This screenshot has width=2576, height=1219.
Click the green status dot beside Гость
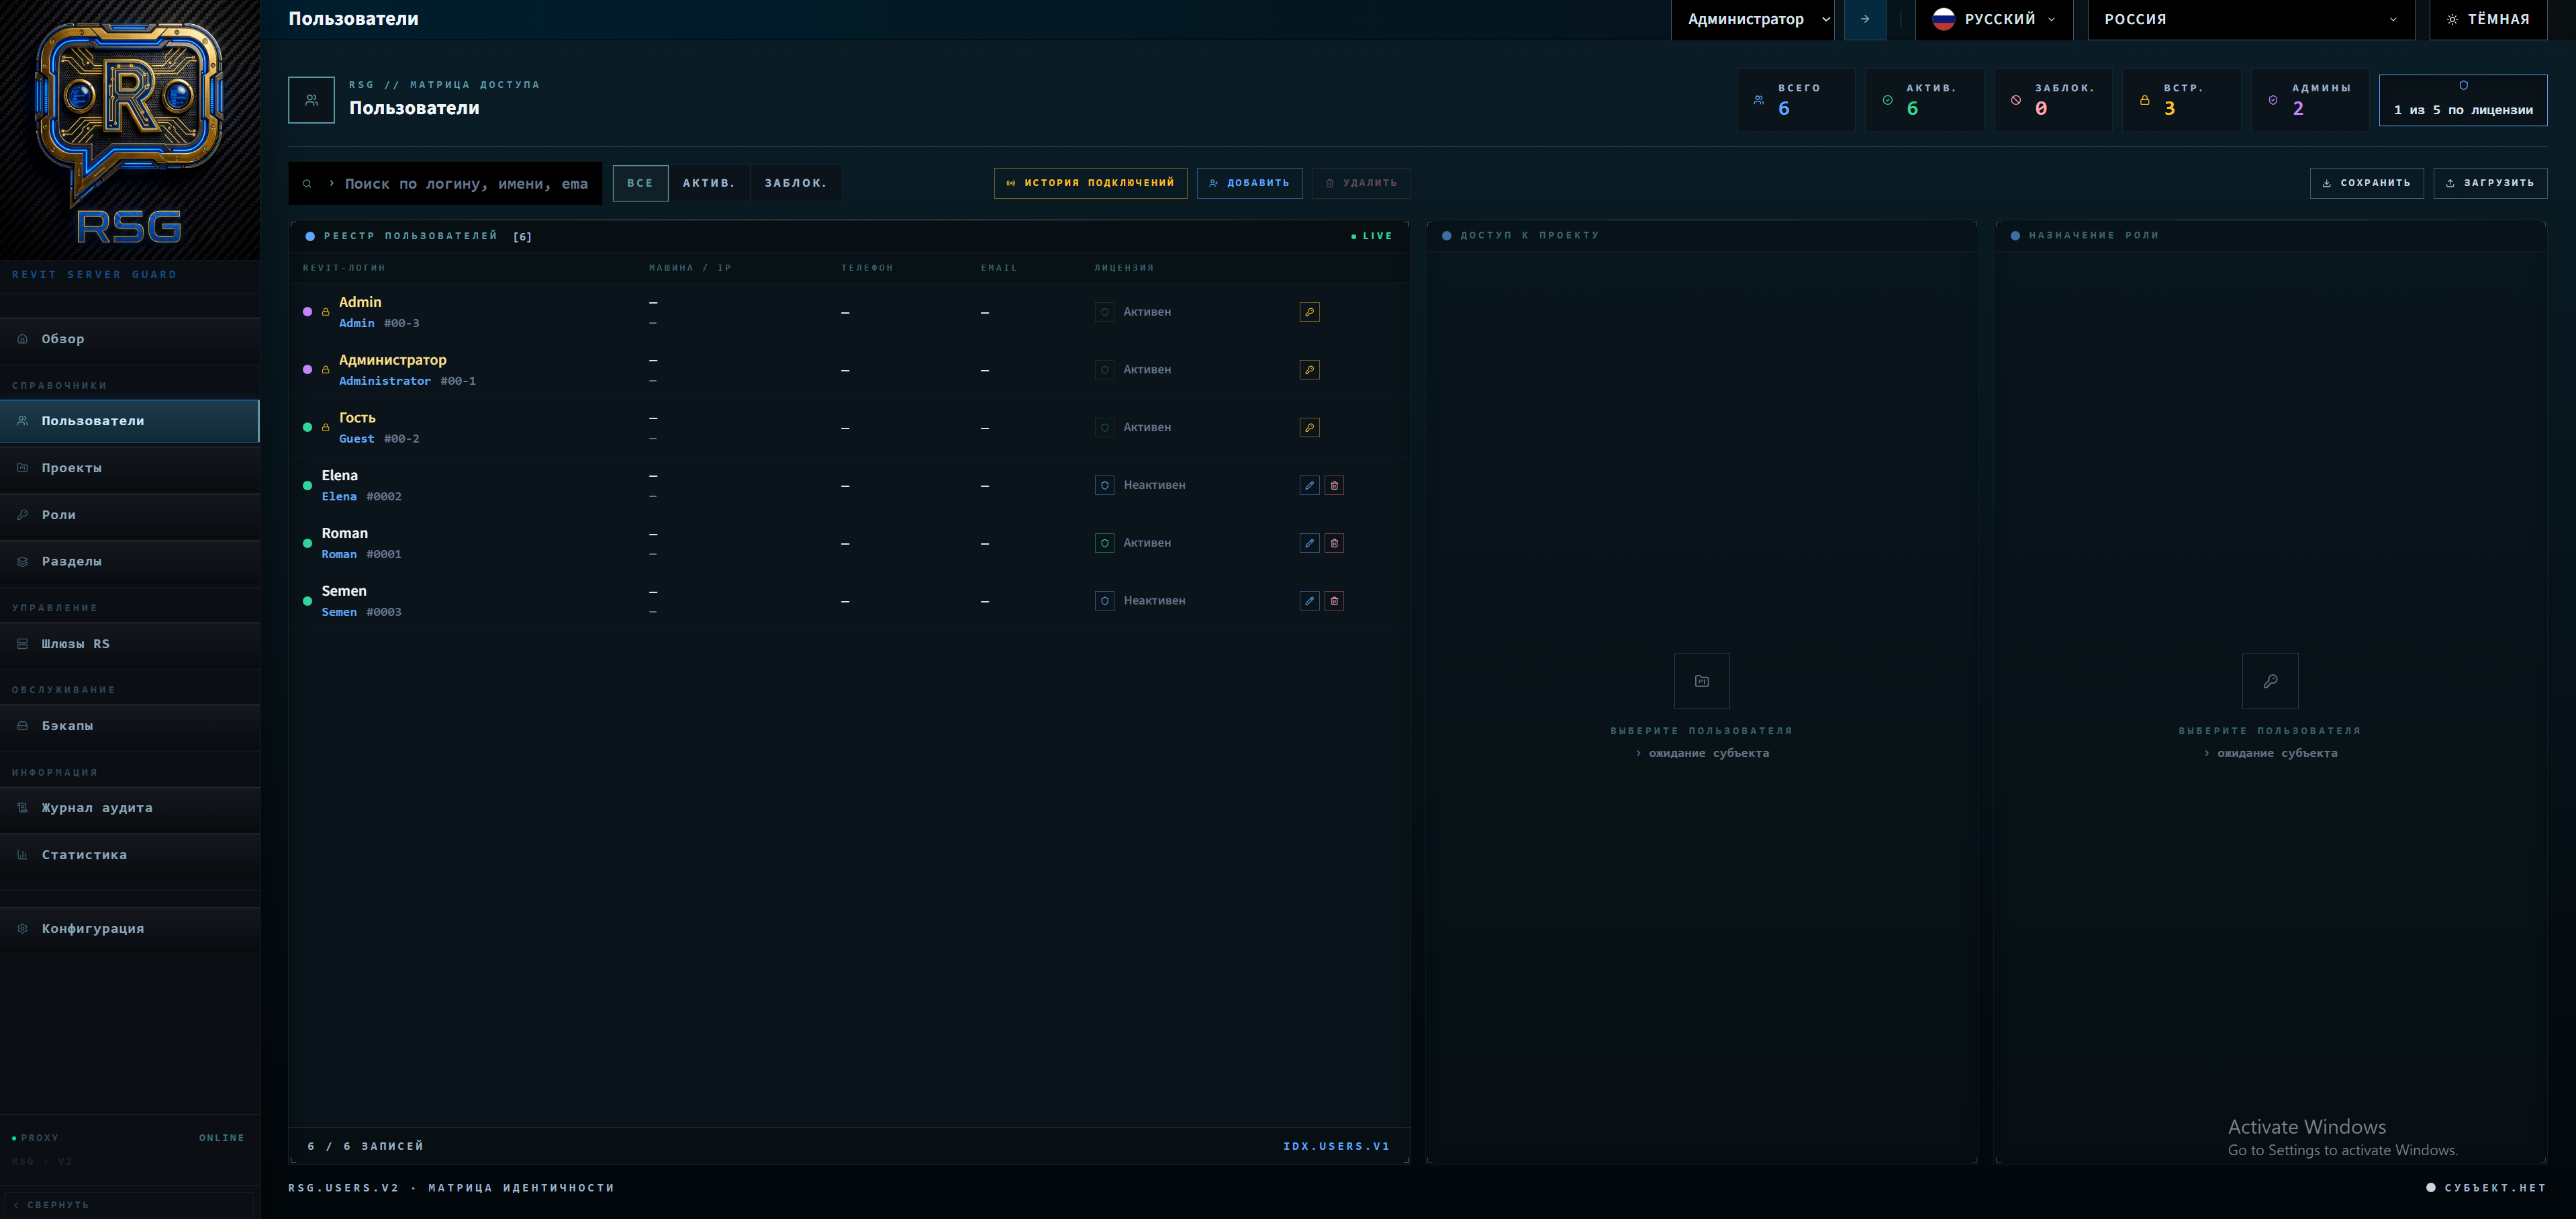(307, 427)
